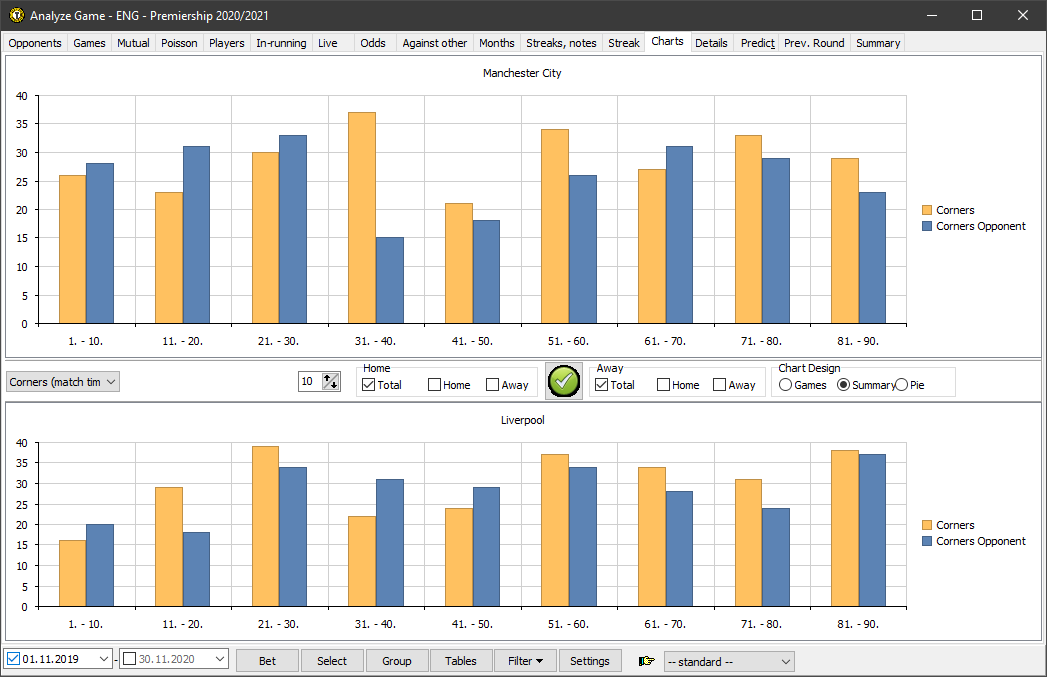Click the Bet button
This screenshot has width=1047, height=677.
[268, 661]
